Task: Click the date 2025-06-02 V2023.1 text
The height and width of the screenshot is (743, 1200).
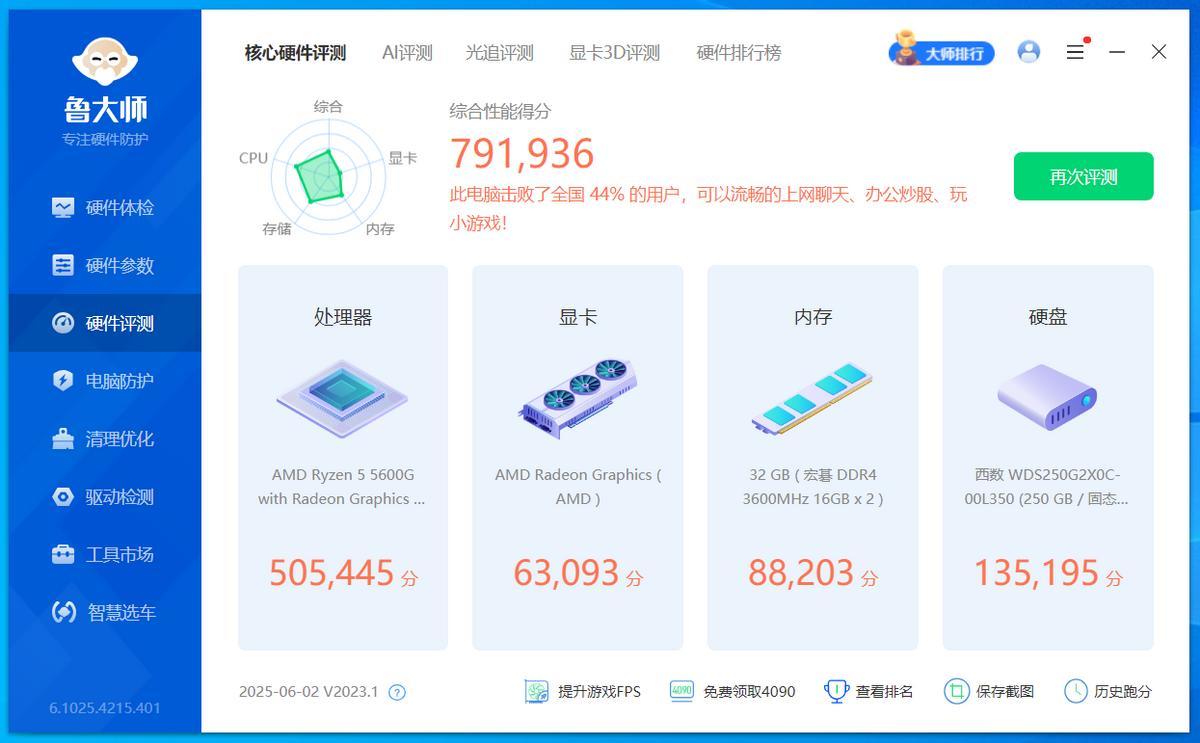Action: click(309, 691)
